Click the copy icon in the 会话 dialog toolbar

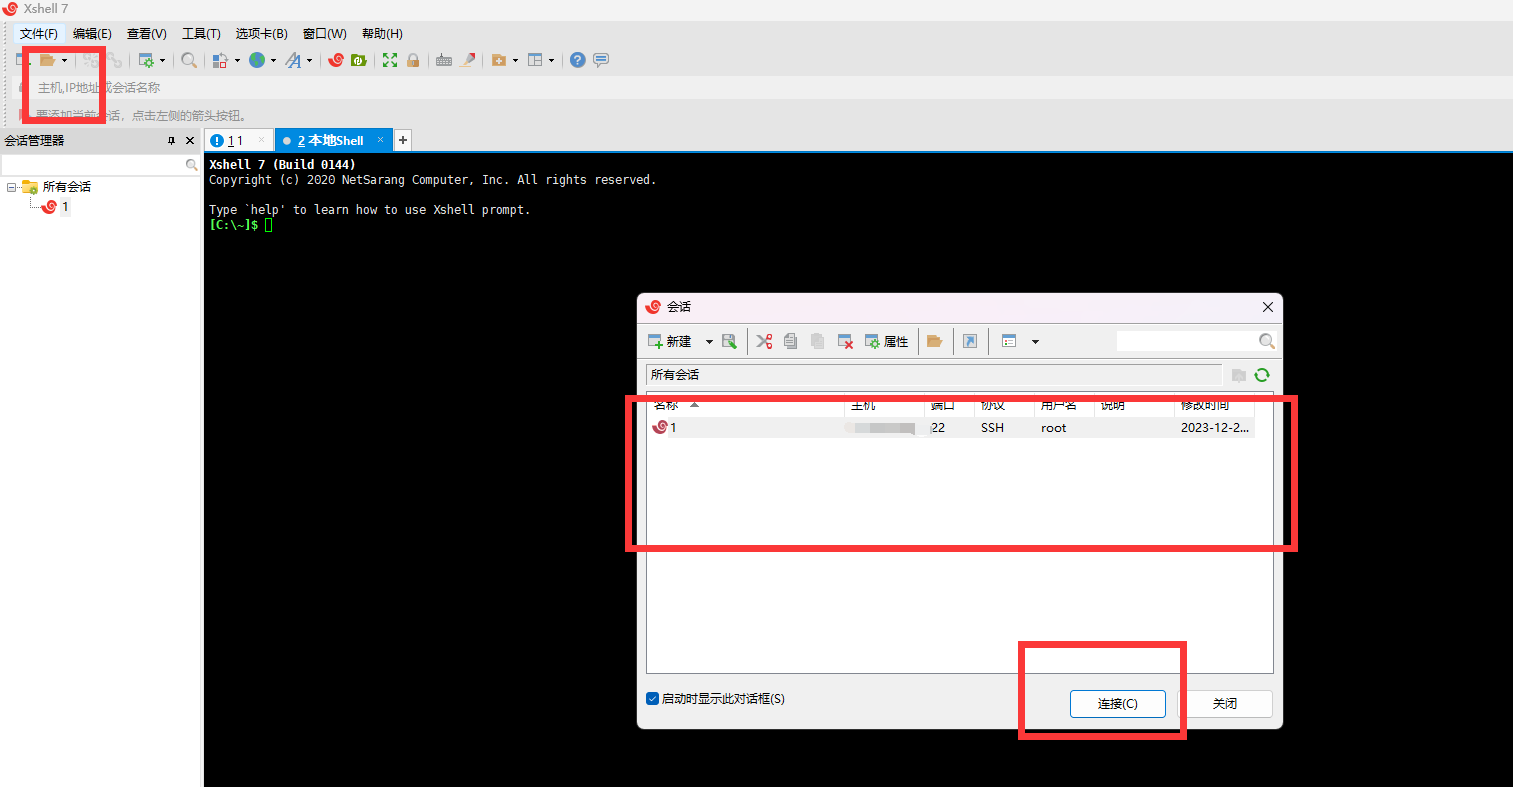[x=790, y=341]
